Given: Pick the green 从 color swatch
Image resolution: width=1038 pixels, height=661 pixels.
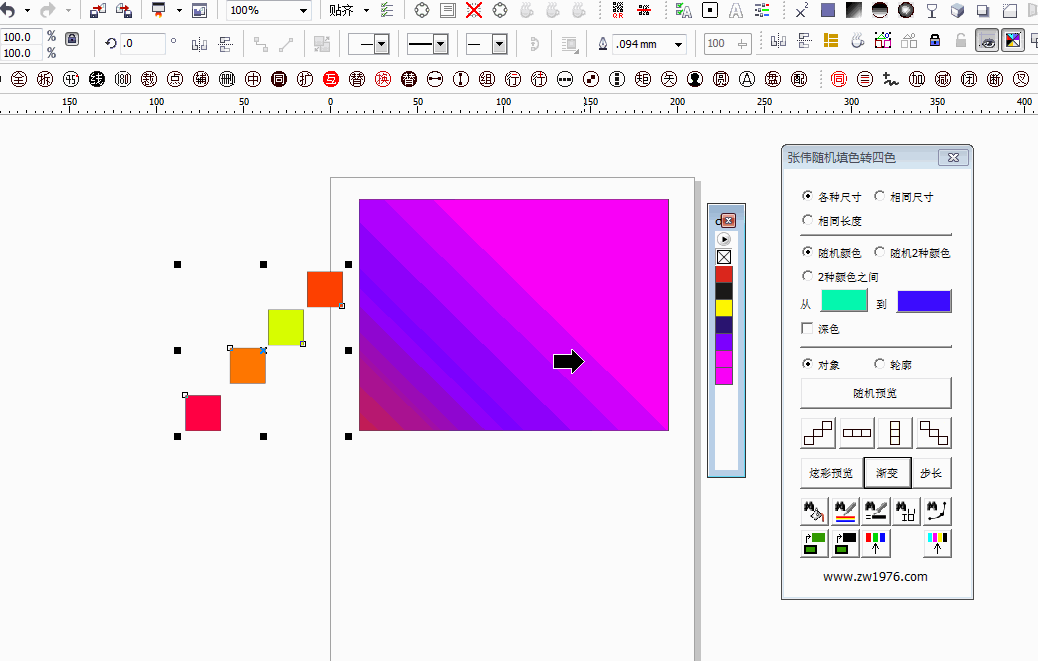Looking at the screenshot, I should click(x=844, y=300).
